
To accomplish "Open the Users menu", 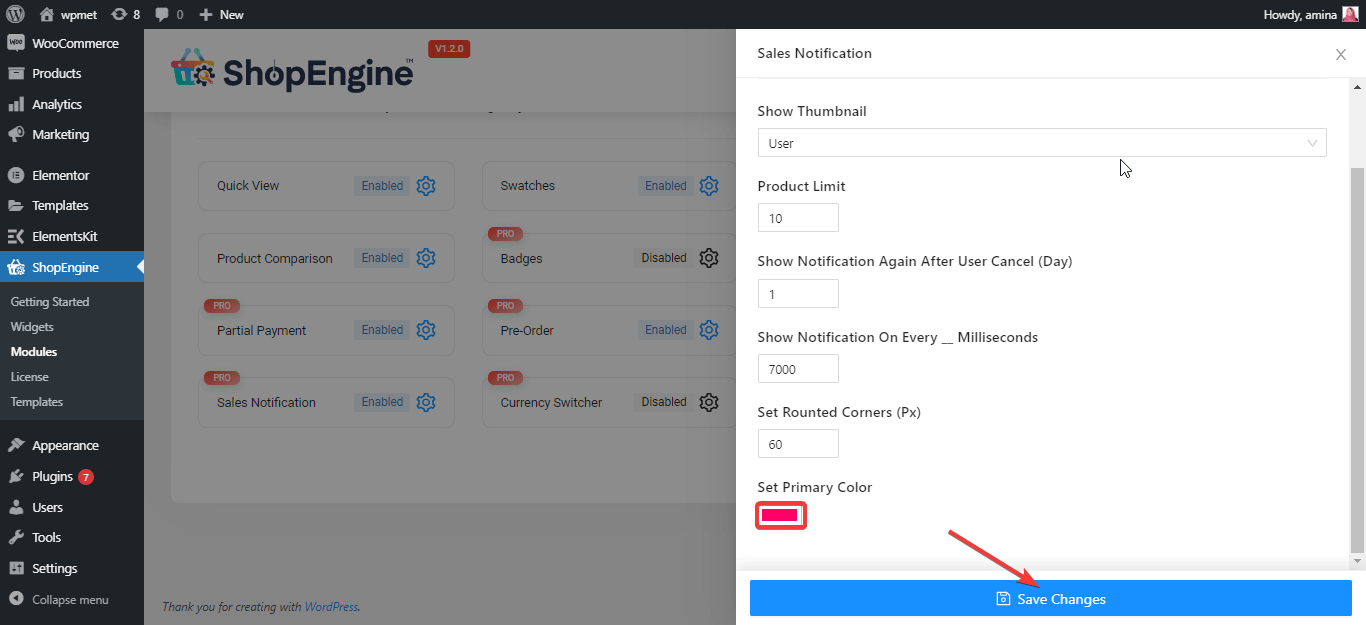I will tap(72, 507).
